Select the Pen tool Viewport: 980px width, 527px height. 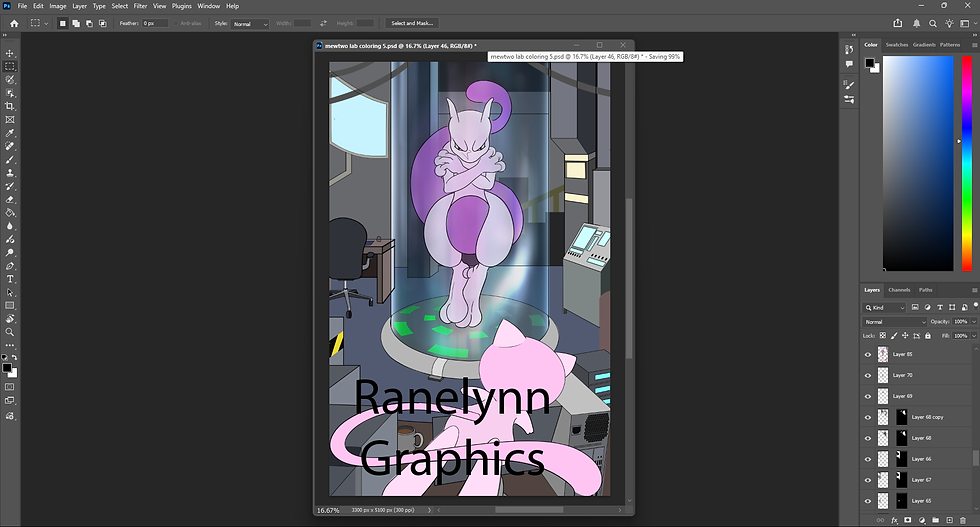9,266
